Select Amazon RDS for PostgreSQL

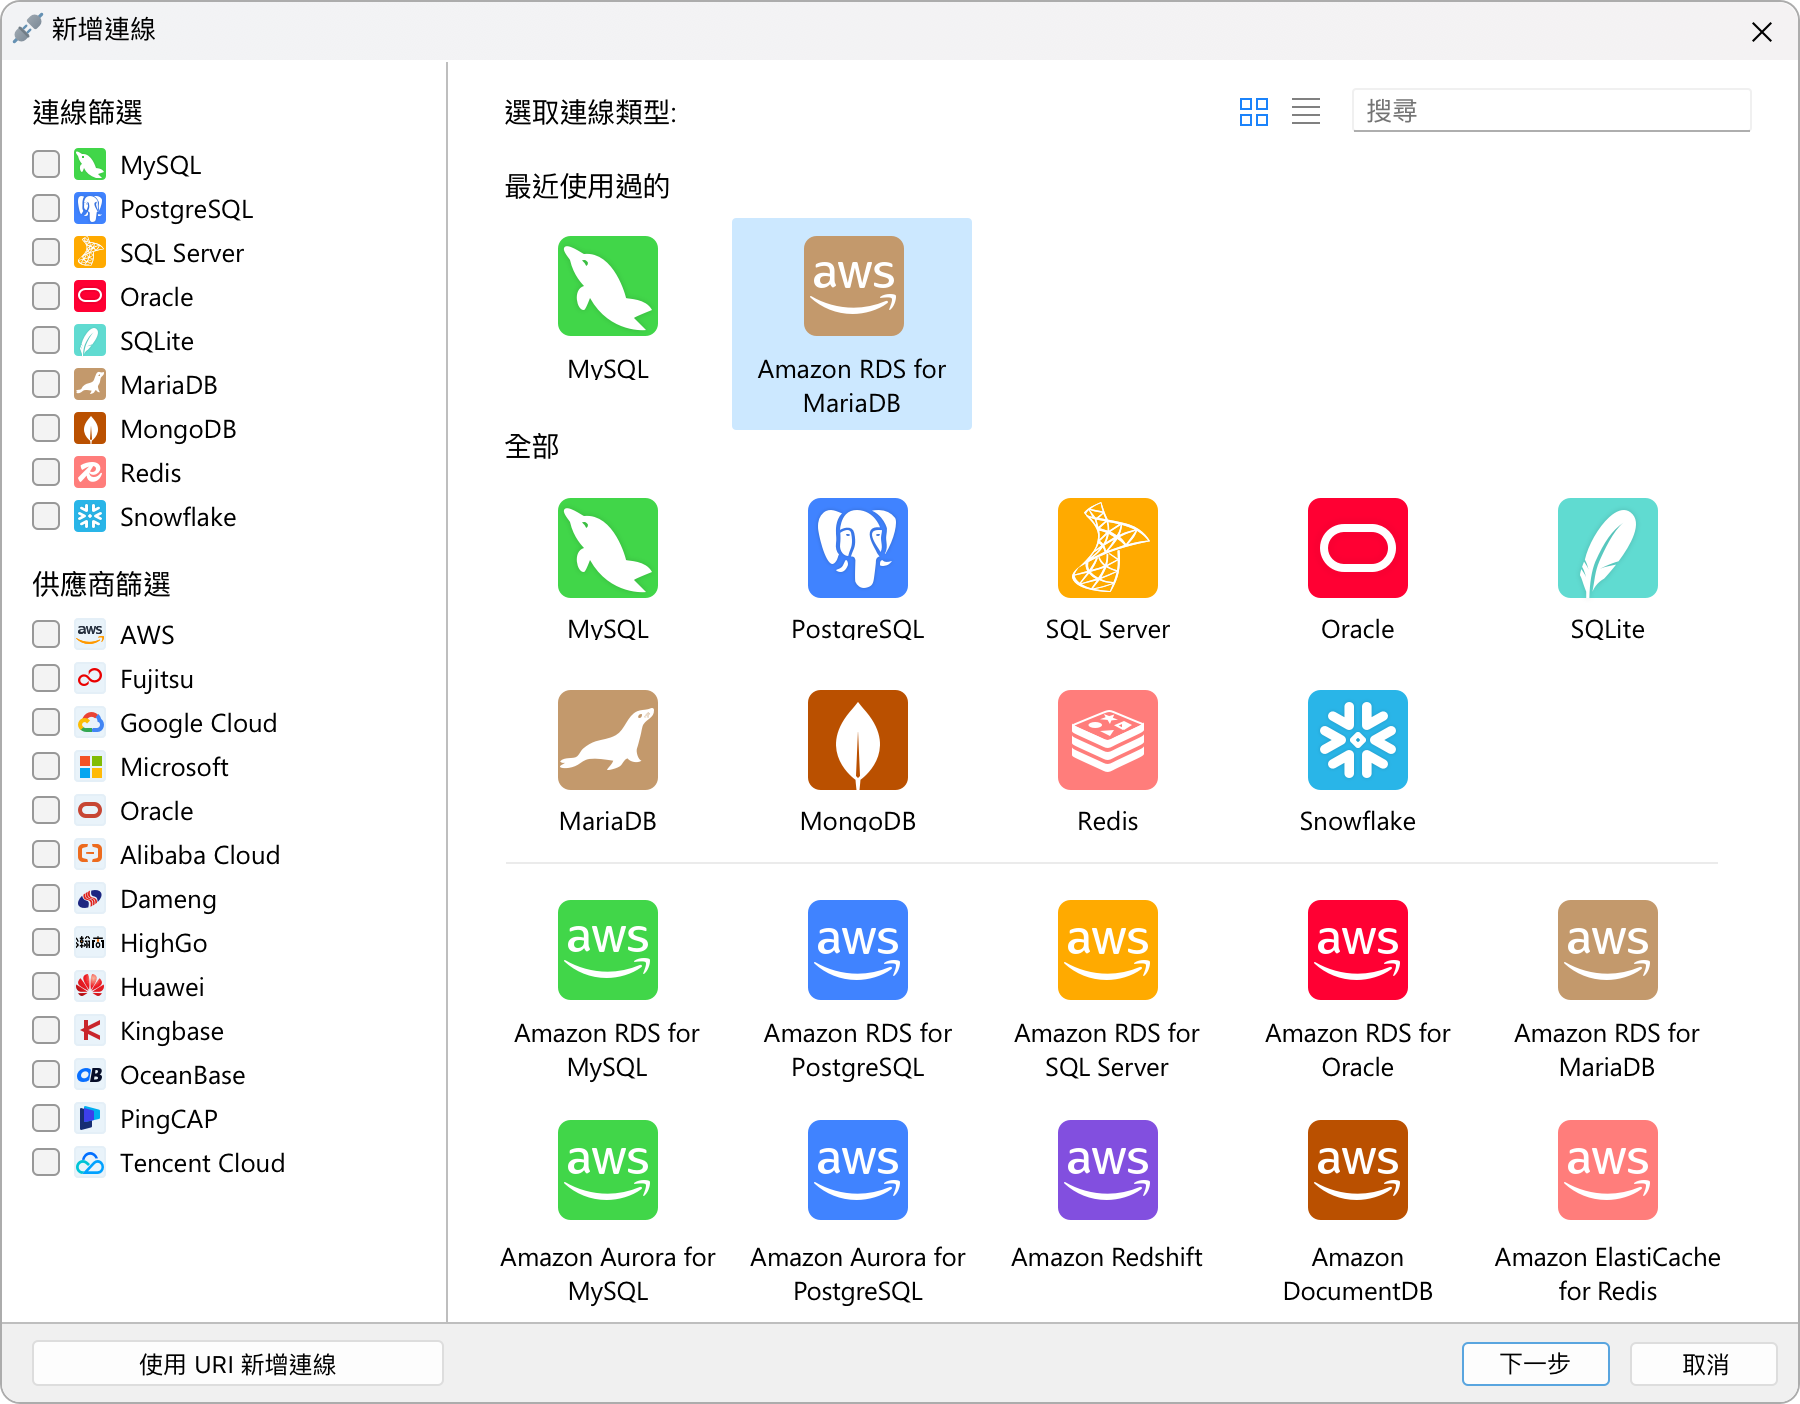pyautogui.click(x=858, y=950)
